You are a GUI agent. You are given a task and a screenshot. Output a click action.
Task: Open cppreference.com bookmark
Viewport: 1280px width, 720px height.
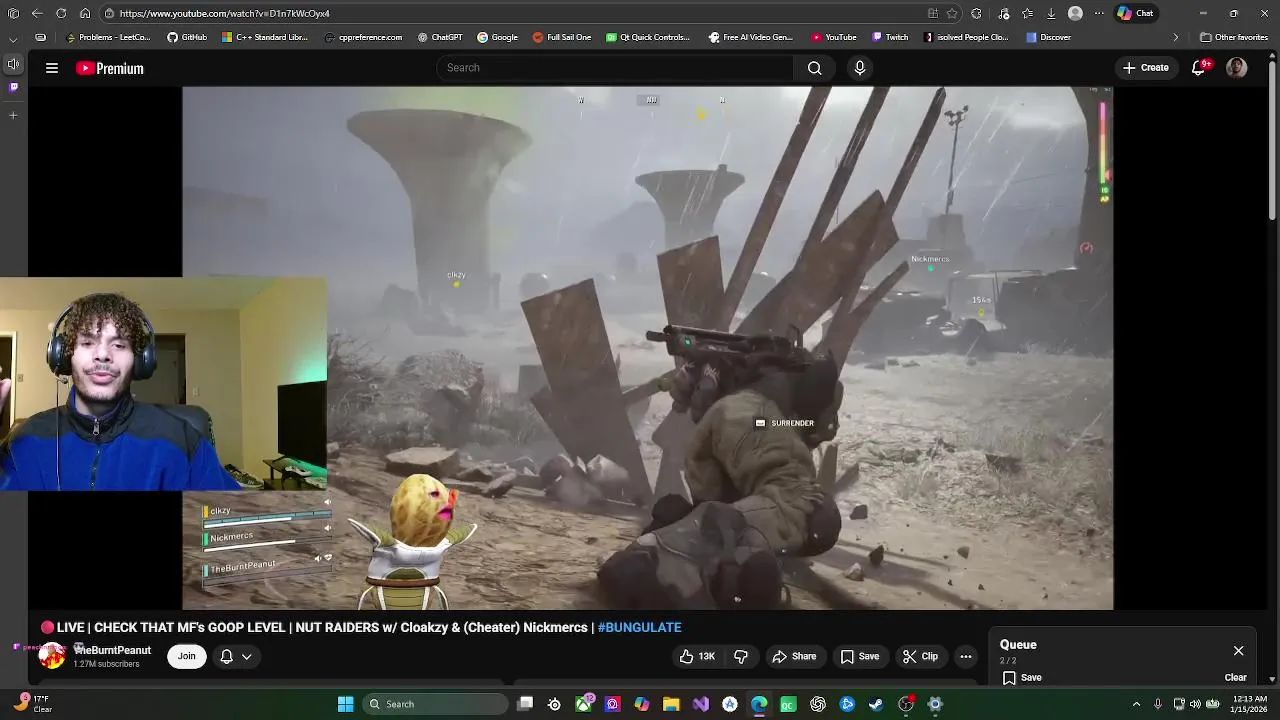point(364,37)
